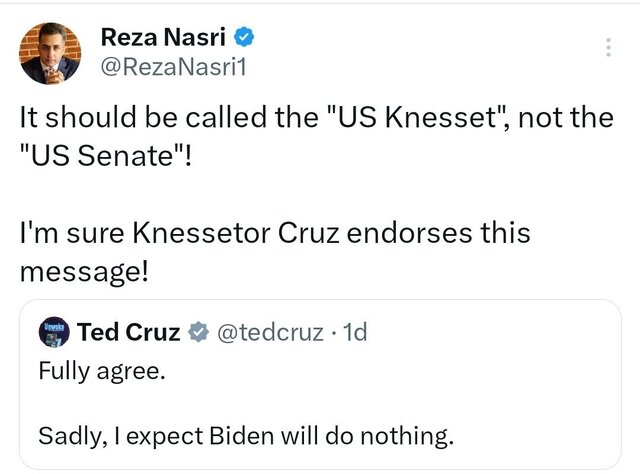The width and height of the screenshot is (640, 474).
Task: Click Reza Nasri's blue verified badge
Action: [243, 38]
